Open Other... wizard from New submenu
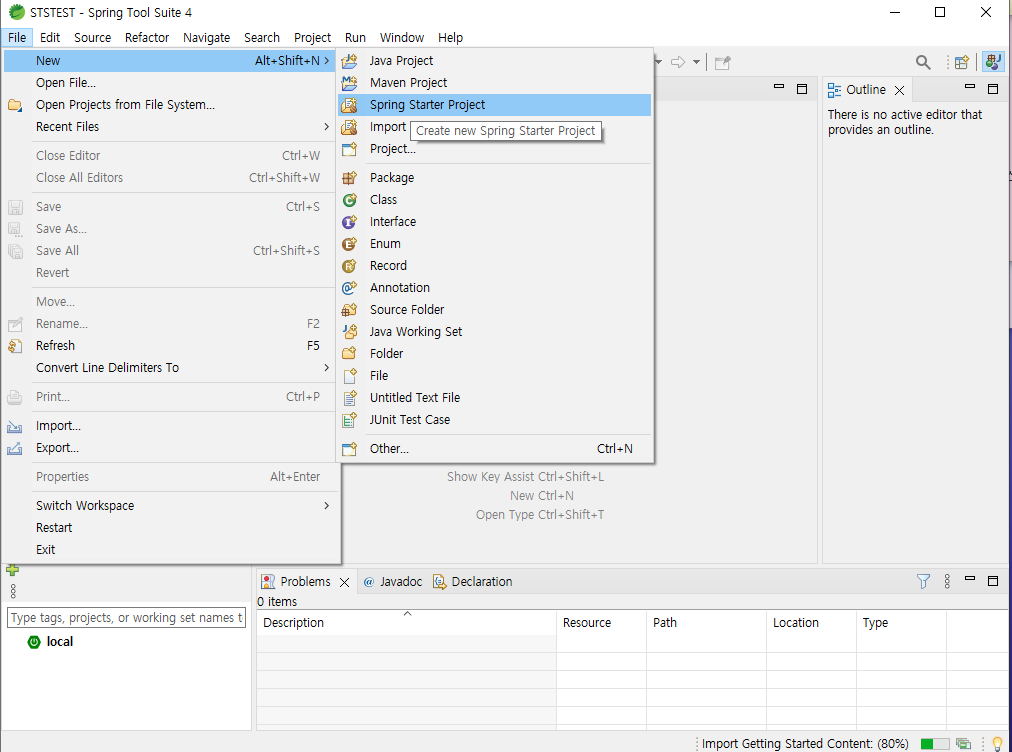This screenshot has width=1012, height=752. (x=494, y=449)
